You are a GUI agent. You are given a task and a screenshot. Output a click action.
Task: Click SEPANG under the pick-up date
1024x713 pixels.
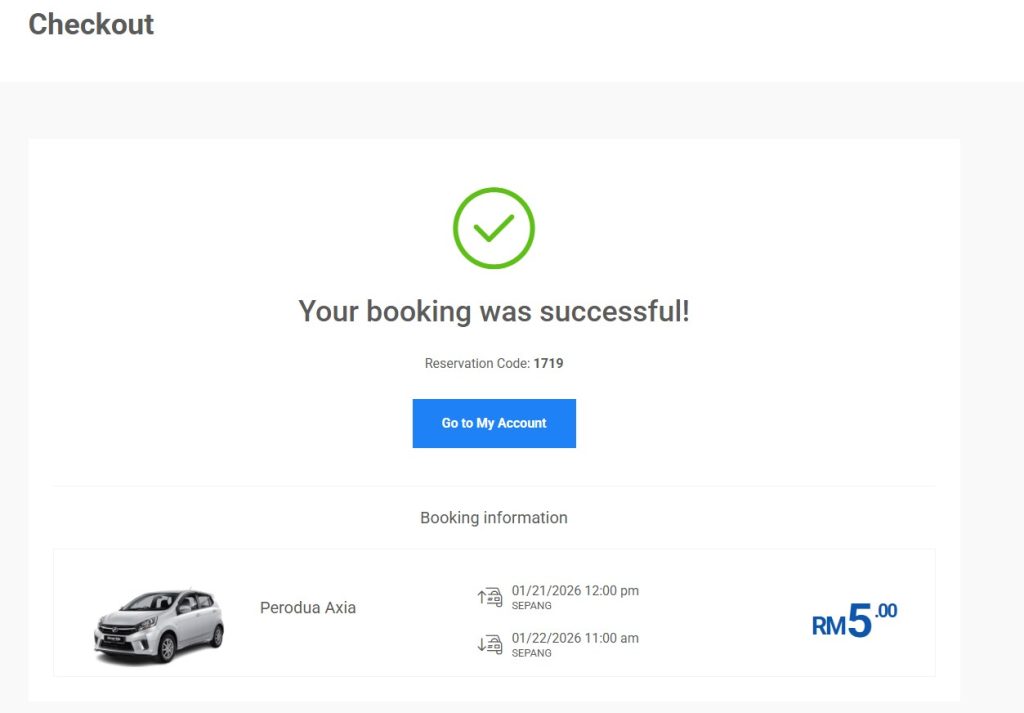pos(531,606)
